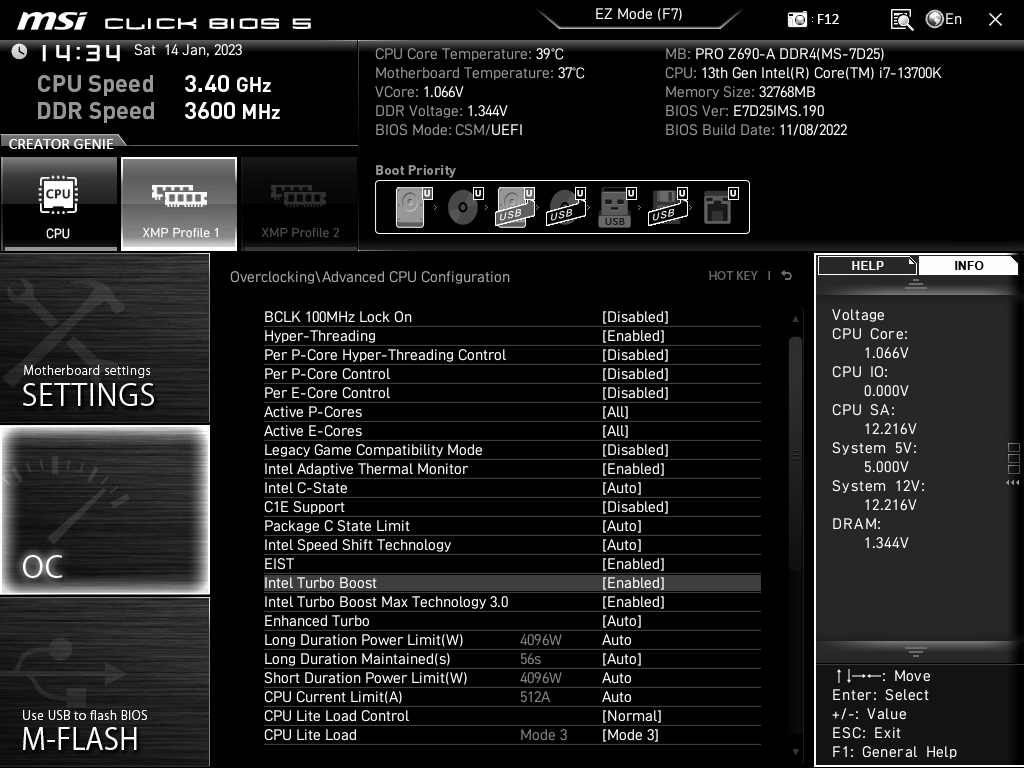This screenshot has height=768, width=1024.
Task: Open the SETTINGS motherboard section
Action: (104, 338)
